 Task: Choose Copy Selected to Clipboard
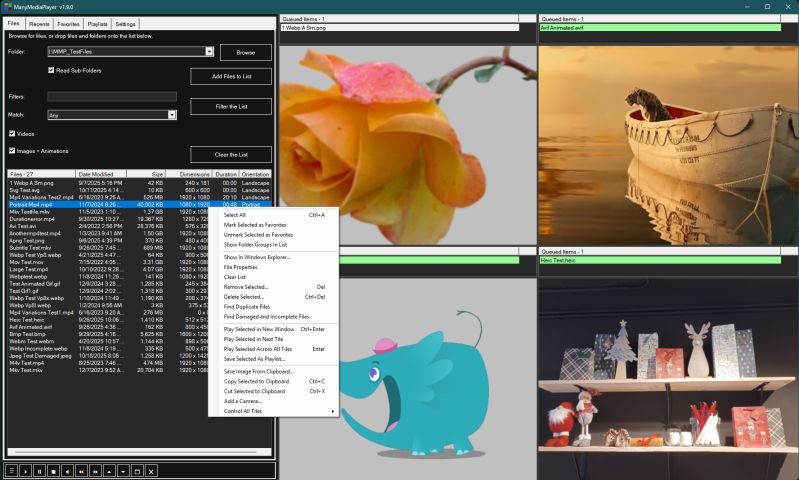pos(274,382)
